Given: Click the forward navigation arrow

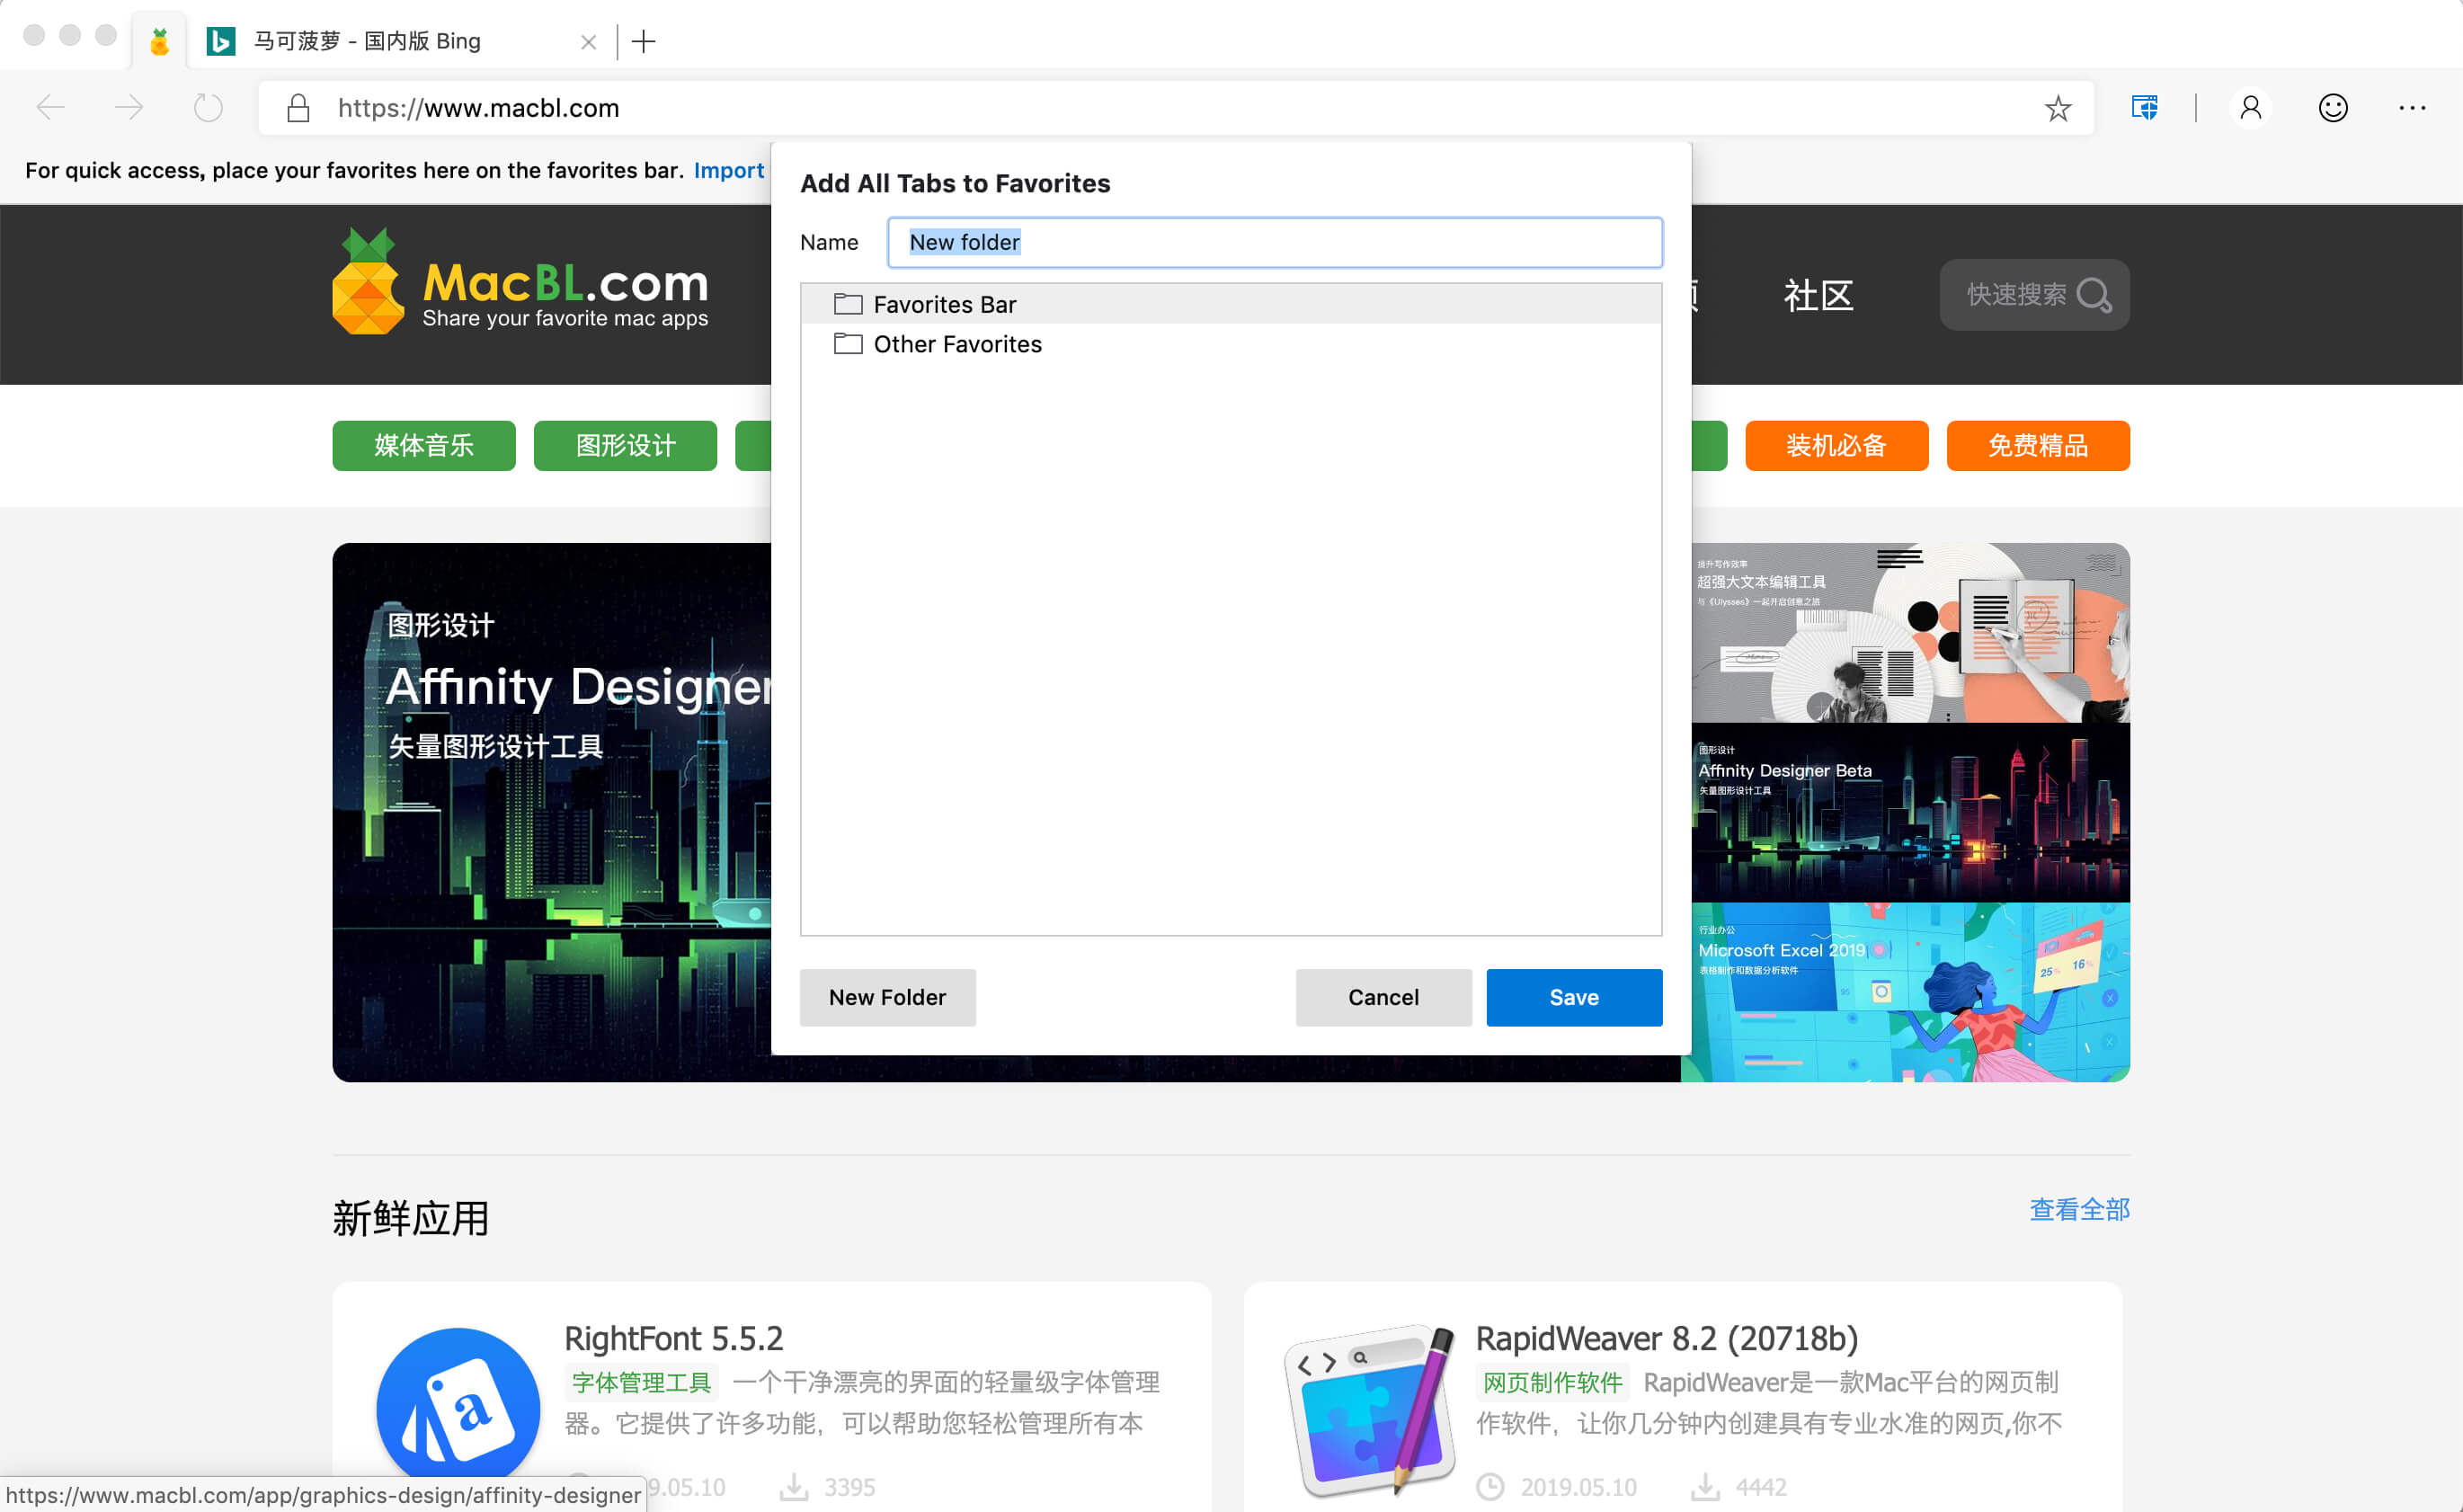Looking at the screenshot, I should pos(129,108).
